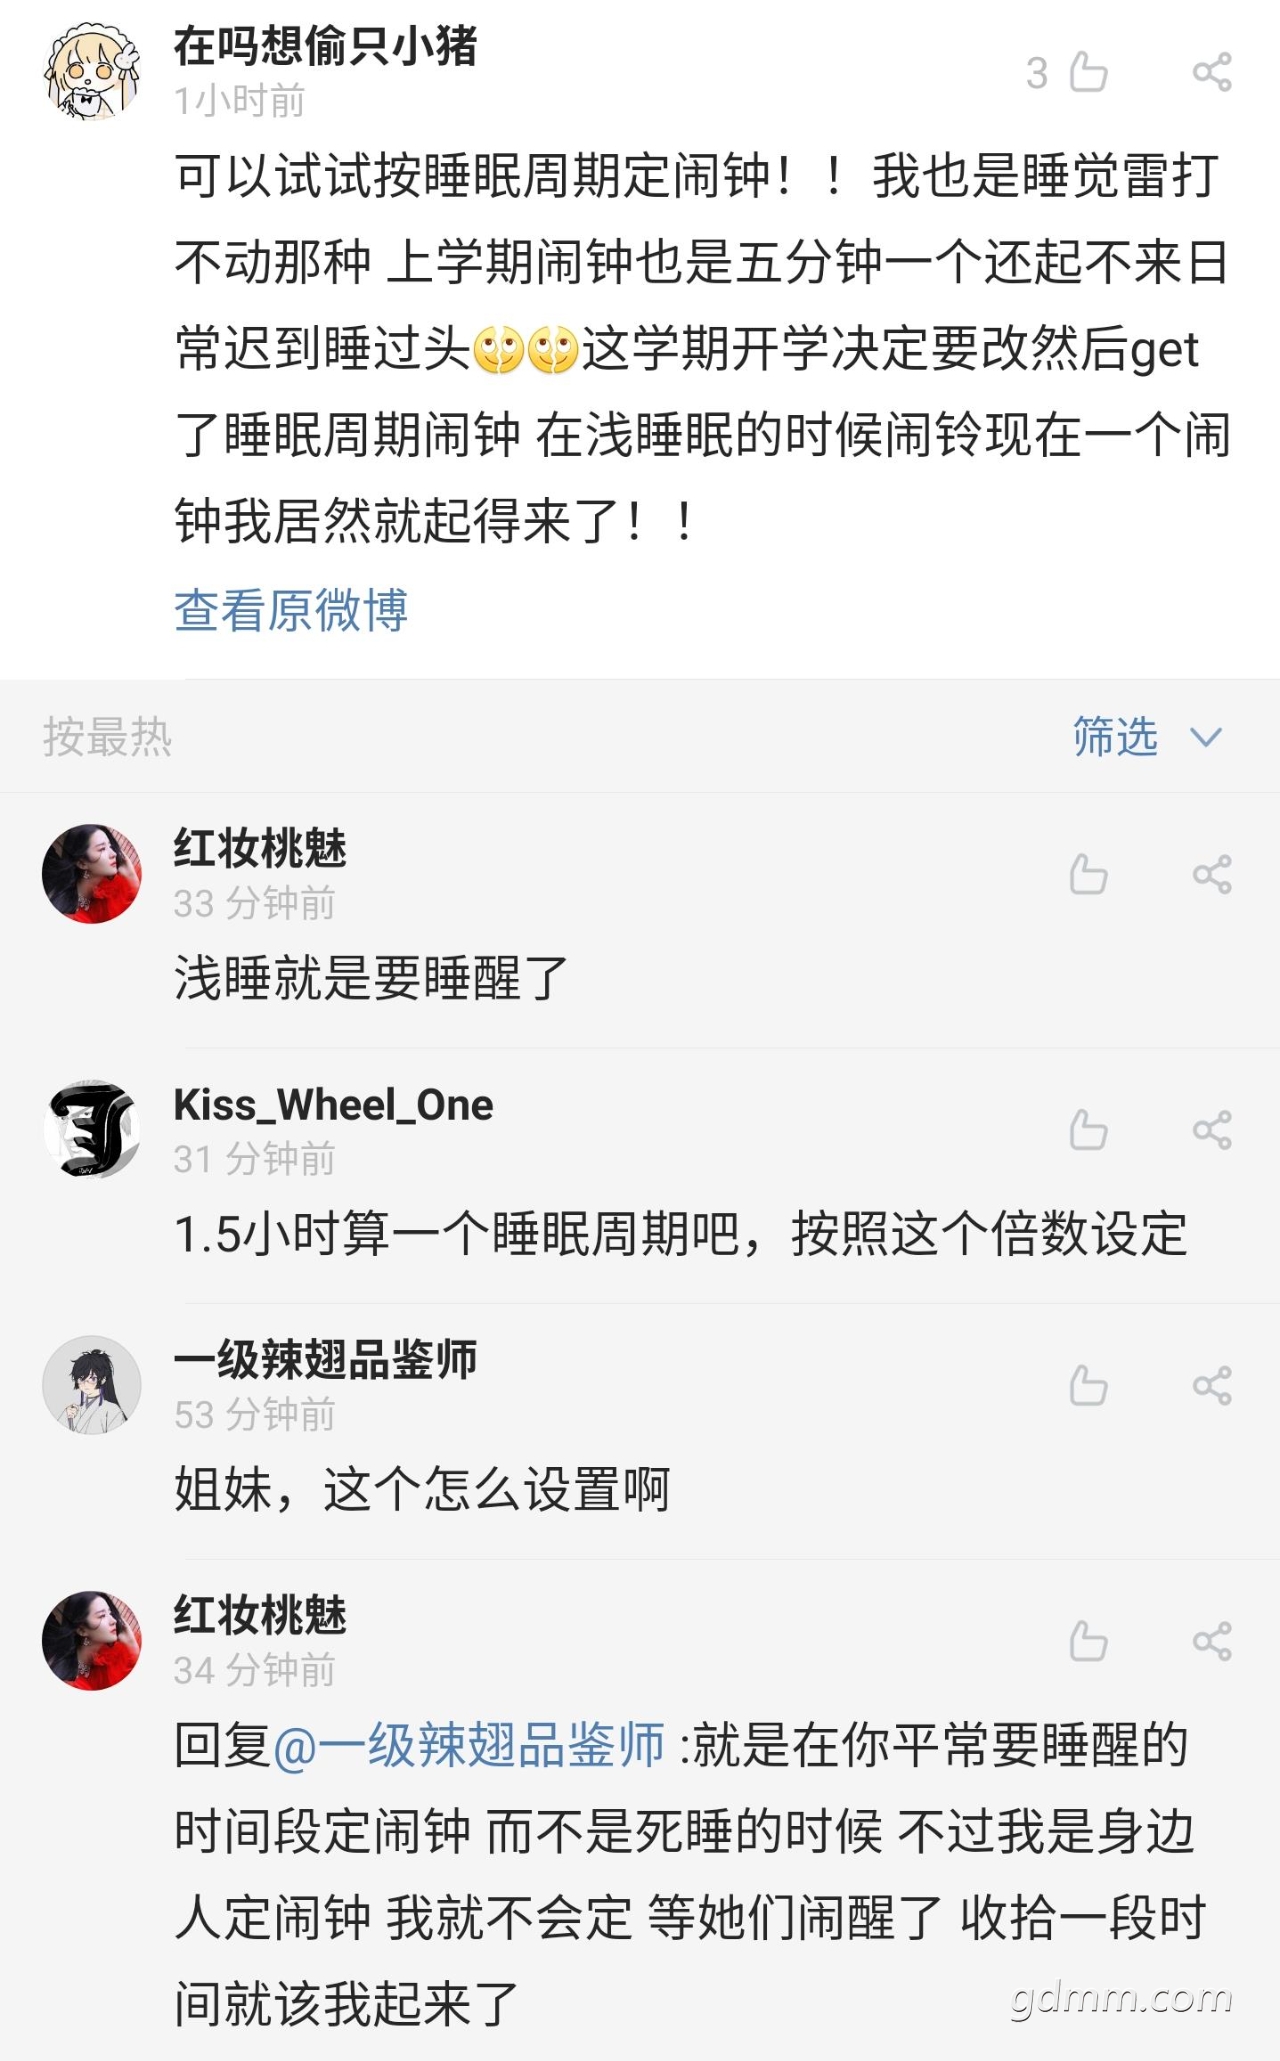Tap the username 一级辣翅品鉴师

pyautogui.click(x=325, y=1360)
